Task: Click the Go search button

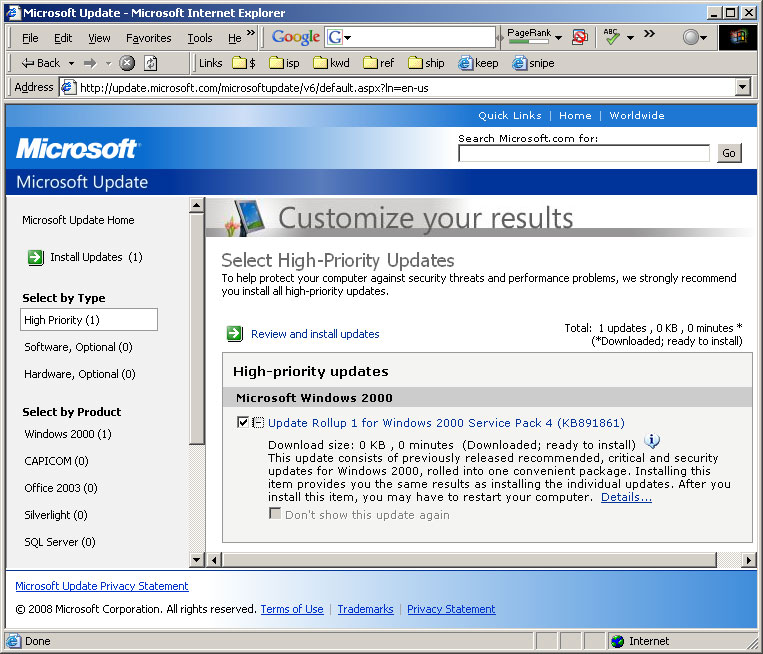Action: tap(729, 153)
